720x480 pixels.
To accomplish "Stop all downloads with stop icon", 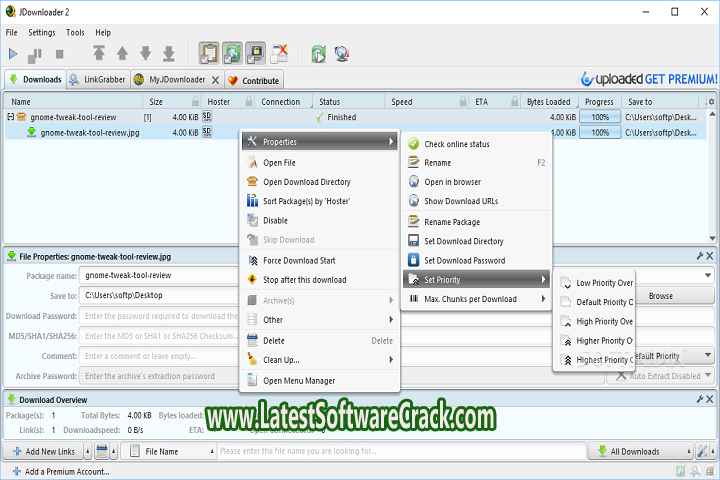I will (x=59, y=54).
